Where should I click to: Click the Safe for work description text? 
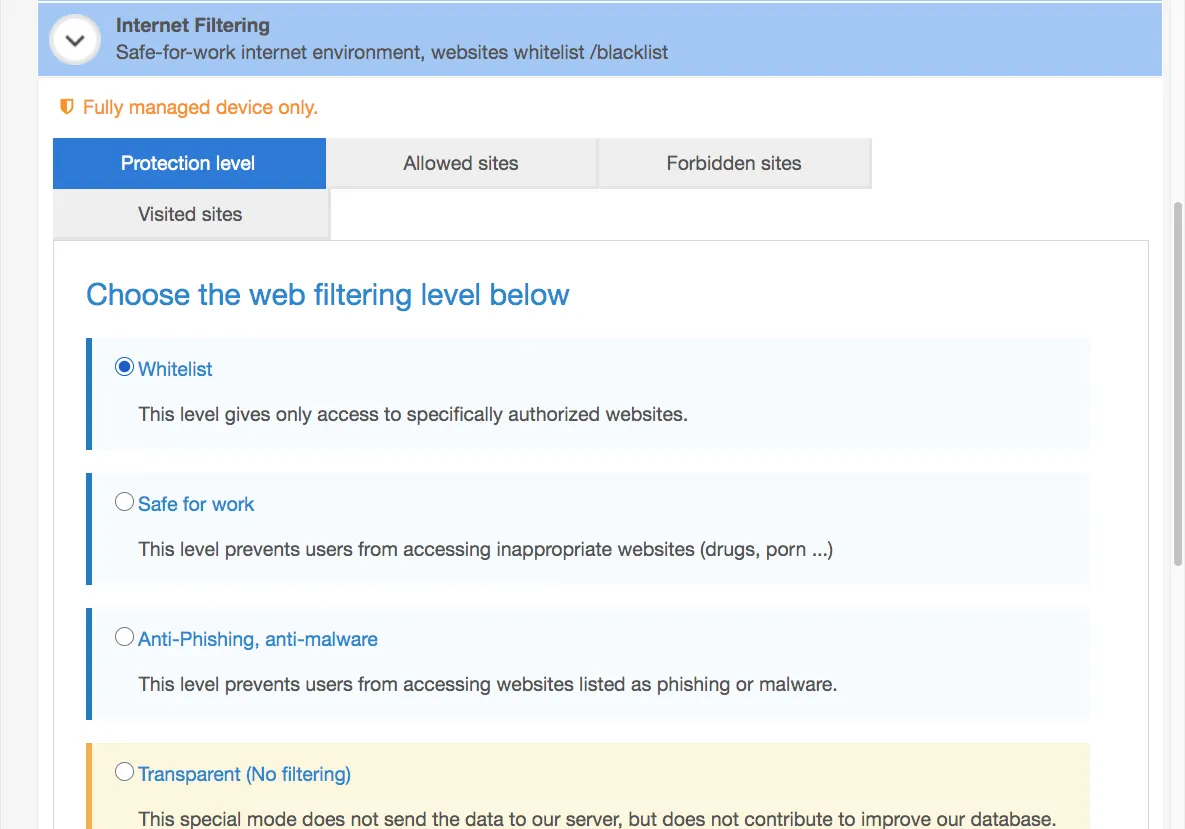click(x=485, y=549)
